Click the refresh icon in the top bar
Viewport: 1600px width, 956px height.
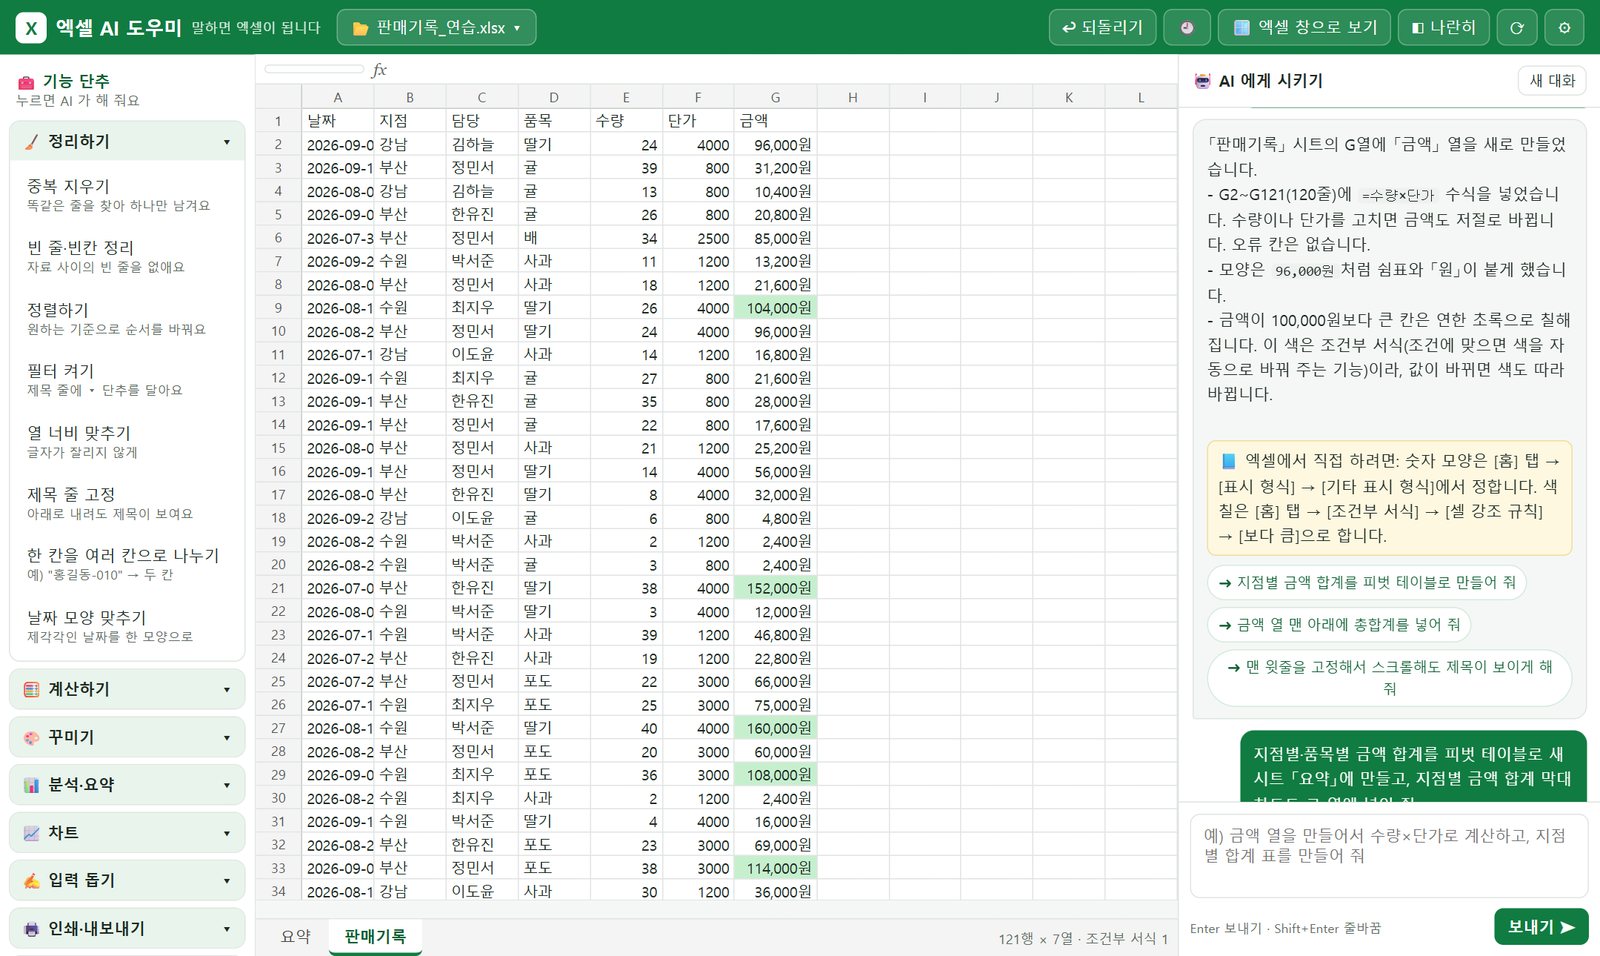[1516, 27]
